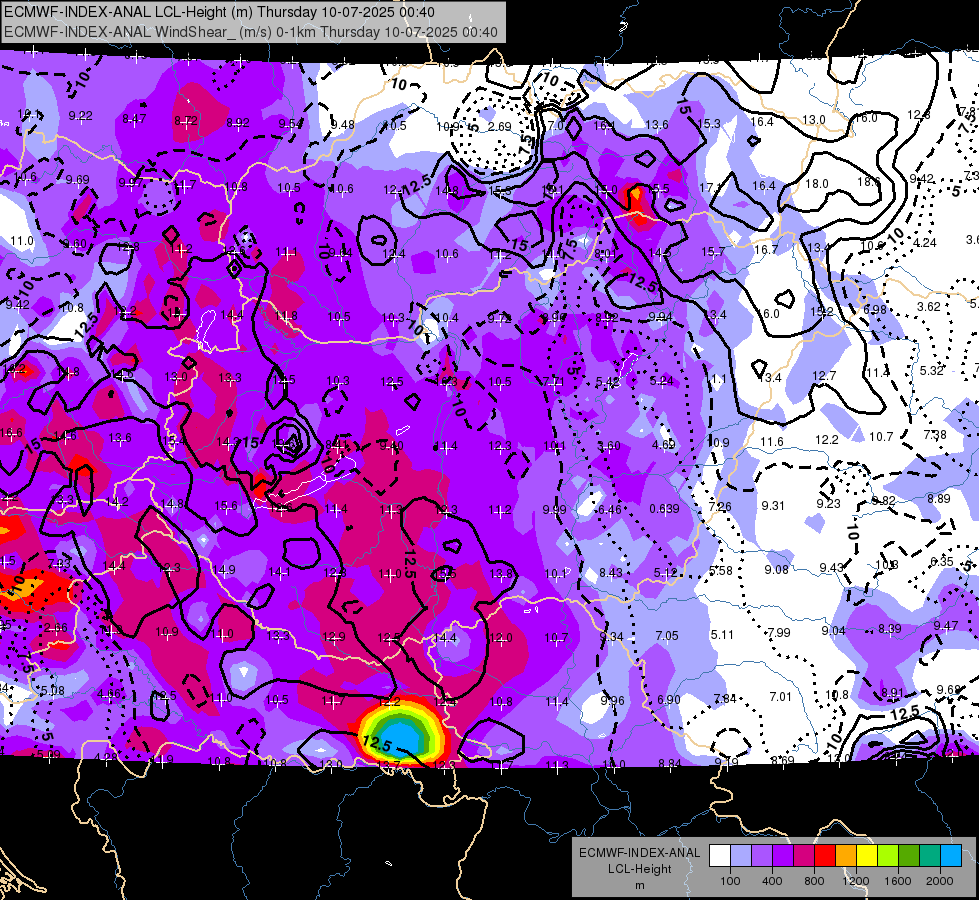Screen dimensions: 979x900
Task: Select the vivid violet legend swatch
Action: [x=783, y=856]
